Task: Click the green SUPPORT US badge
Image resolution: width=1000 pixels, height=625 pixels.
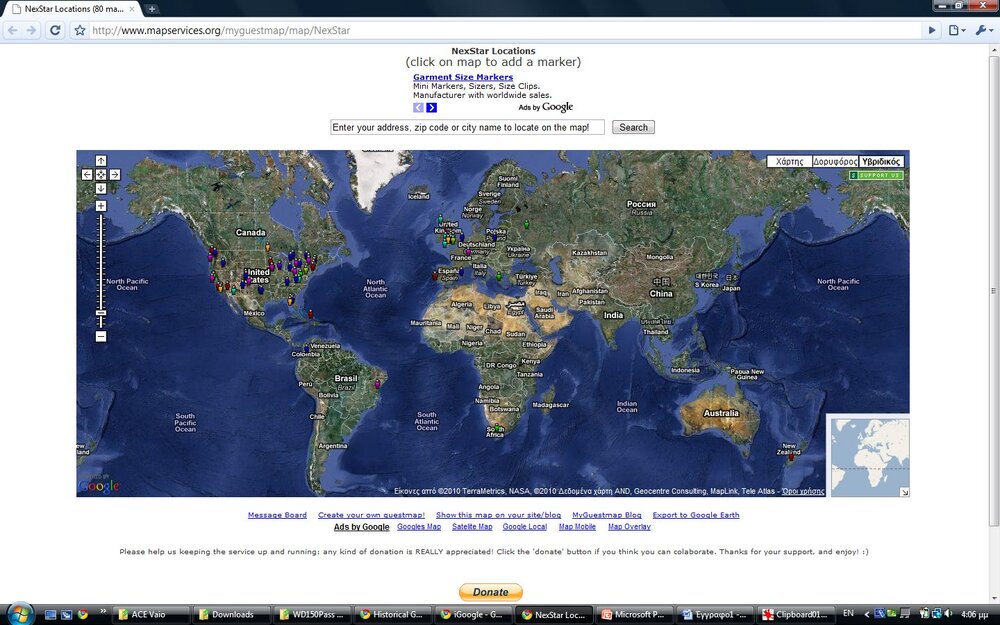Action: click(x=878, y=175)
